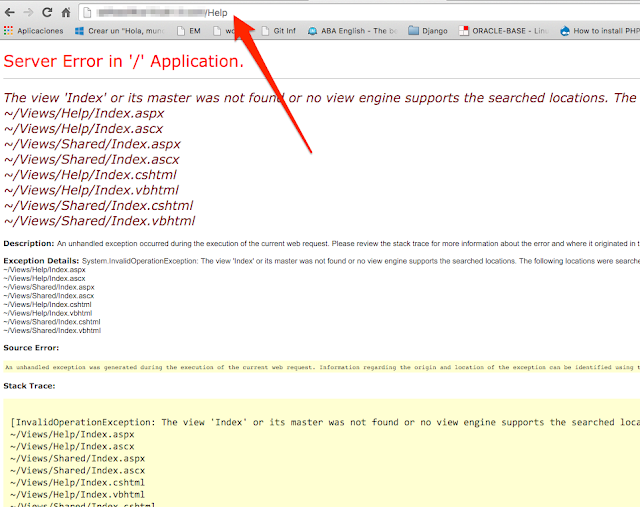640x507 pixels.
Task: Open the How to install PHP bookmark
Action: pyautogui.click(x=607, y=31)
